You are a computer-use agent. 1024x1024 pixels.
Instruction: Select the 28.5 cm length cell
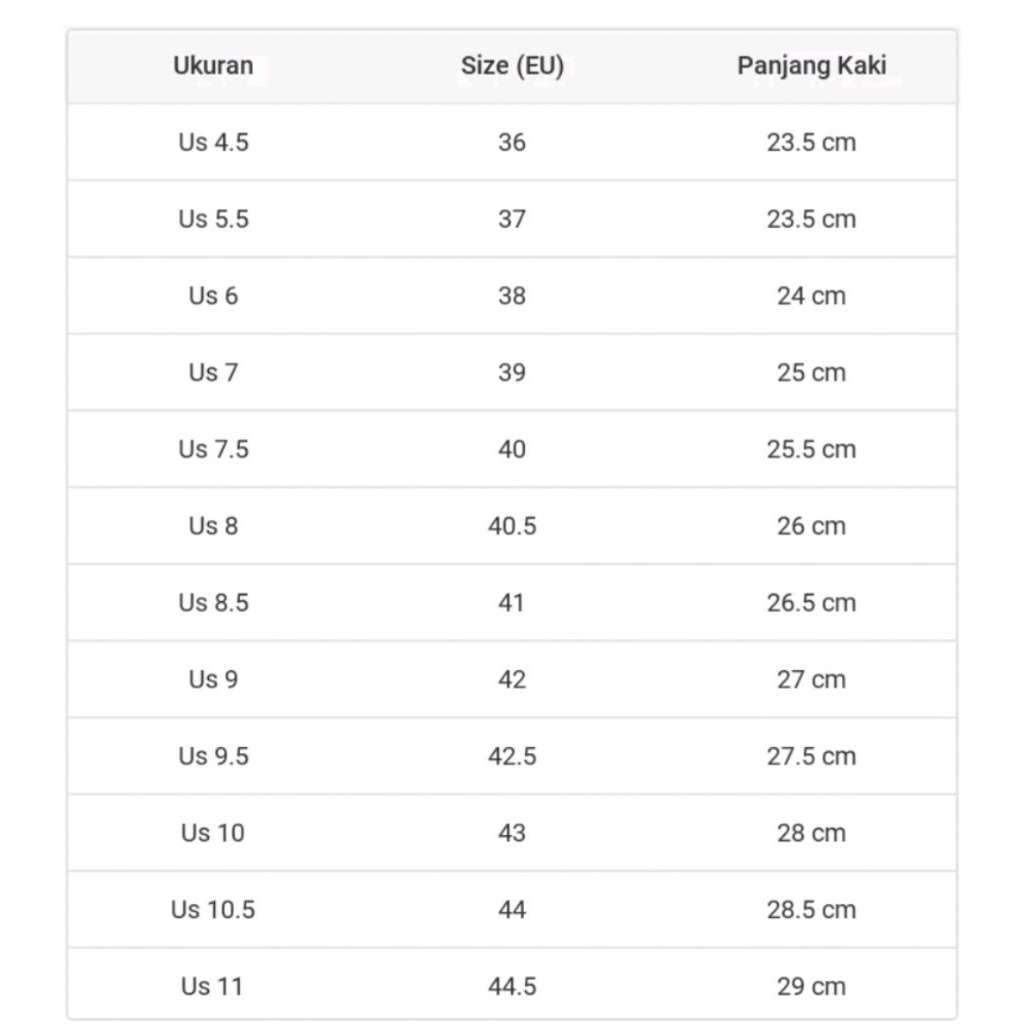[x=811, y=910]
